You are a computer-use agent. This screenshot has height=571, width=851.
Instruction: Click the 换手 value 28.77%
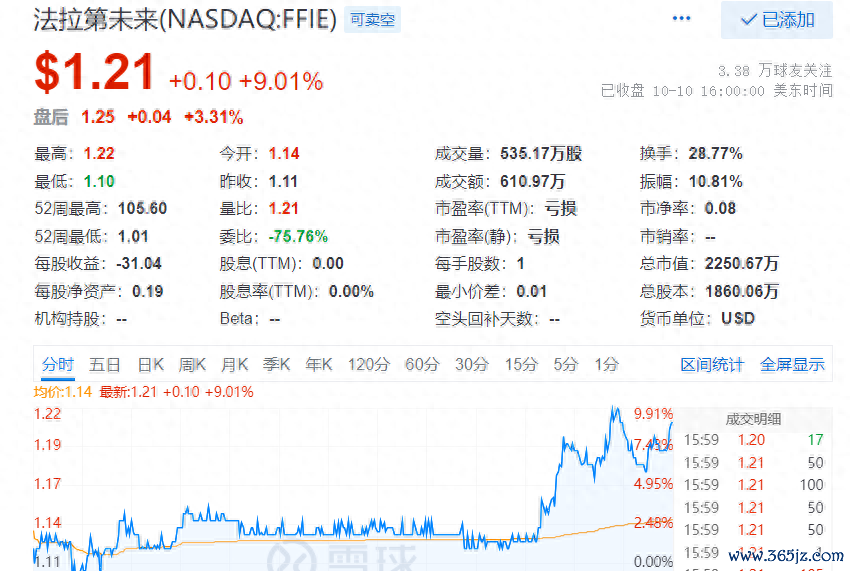click(715, 154)
